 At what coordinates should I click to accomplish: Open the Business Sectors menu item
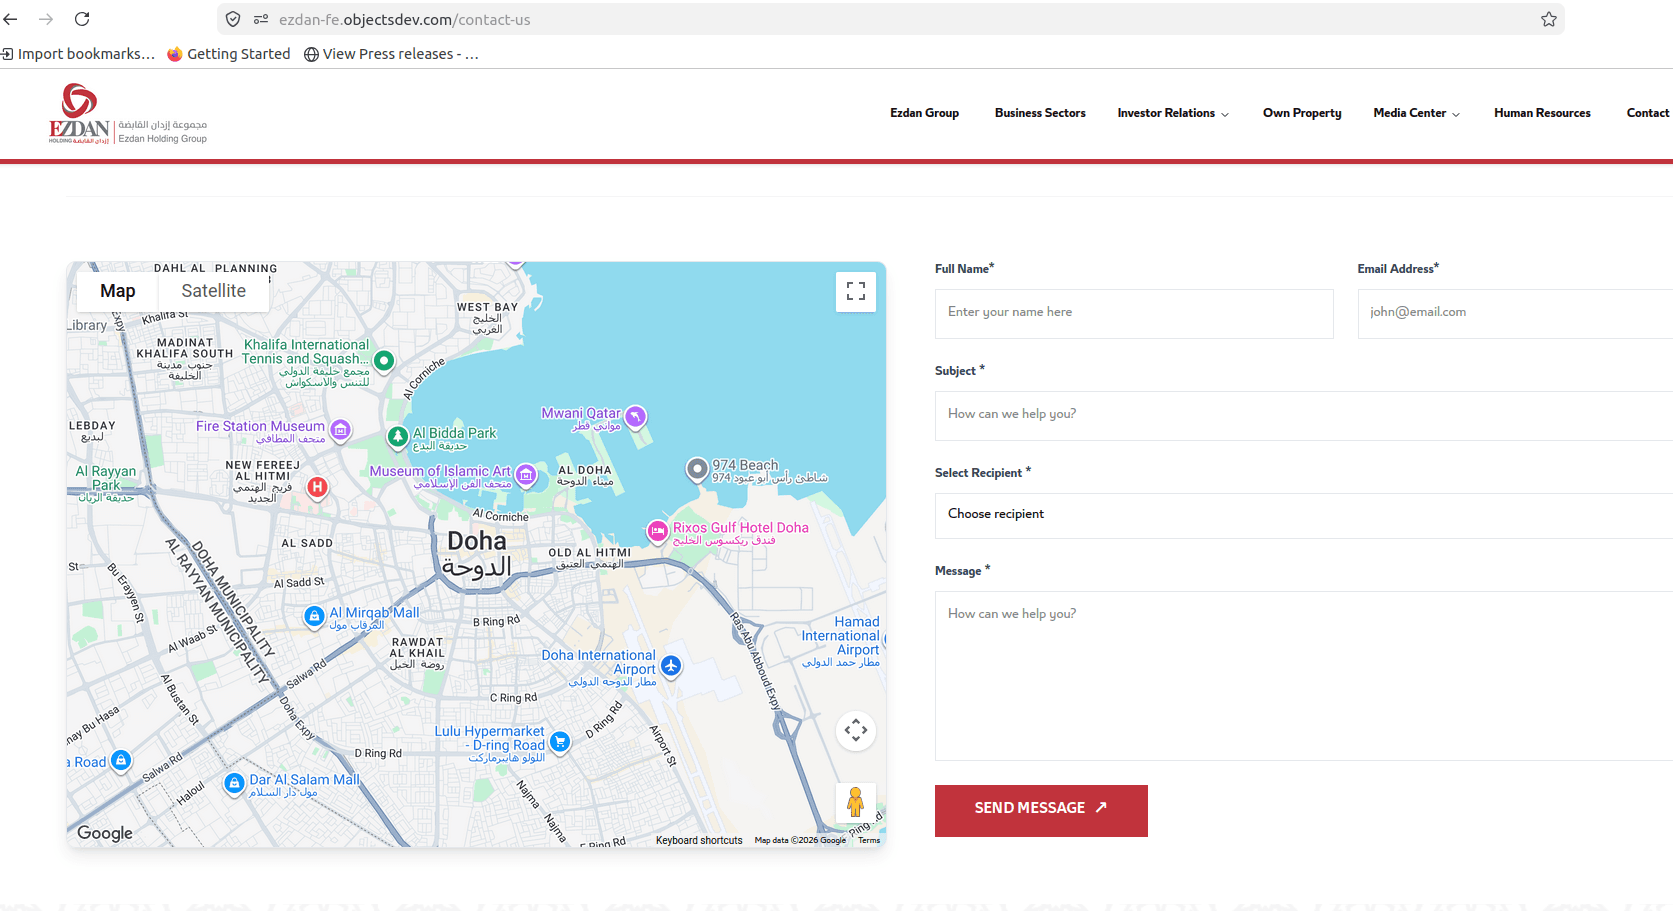[x=1040, y=113]
